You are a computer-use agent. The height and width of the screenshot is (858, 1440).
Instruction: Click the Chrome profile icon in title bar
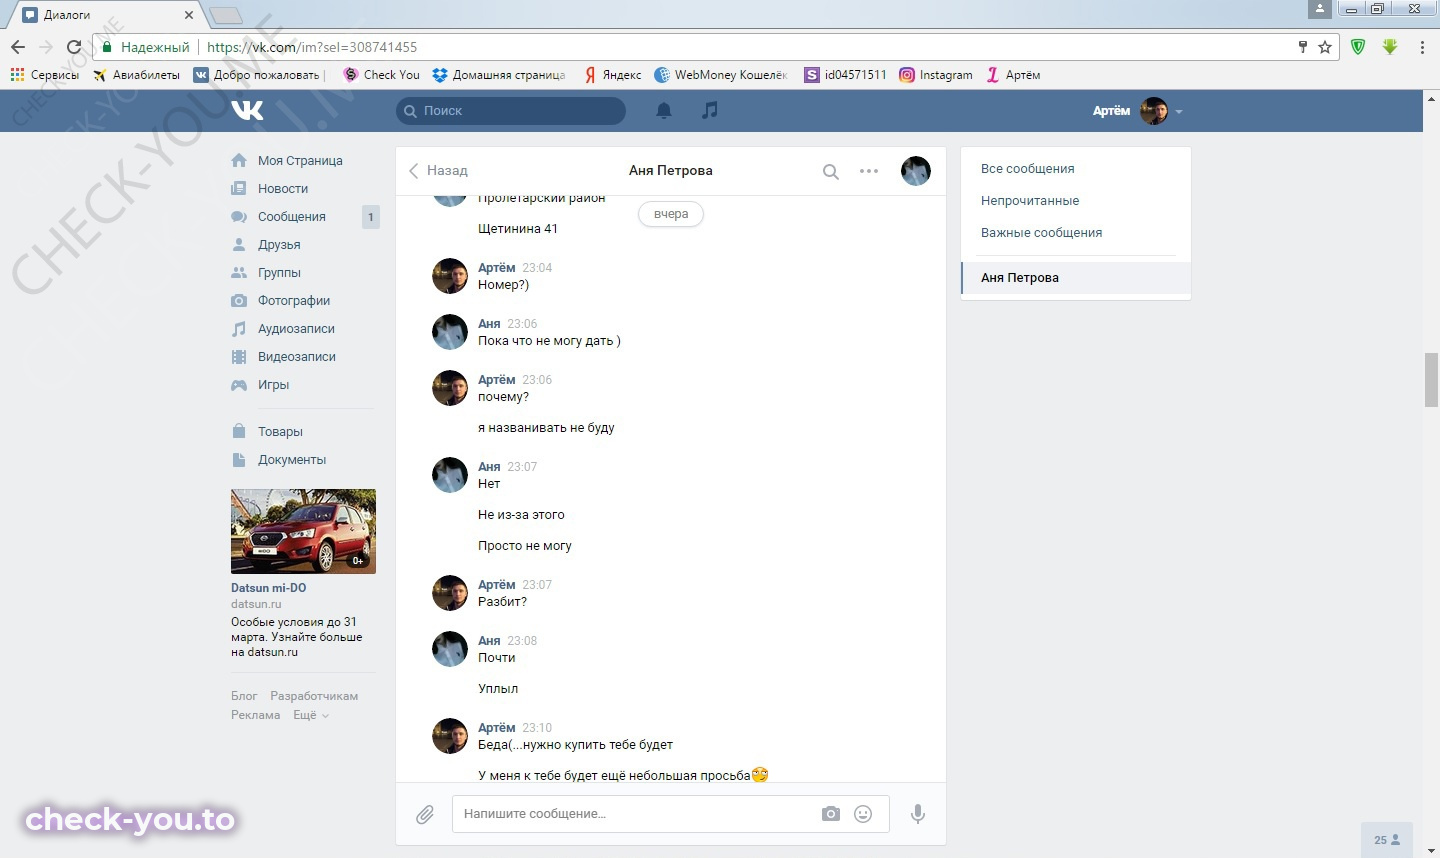(x=1320, y=9)
